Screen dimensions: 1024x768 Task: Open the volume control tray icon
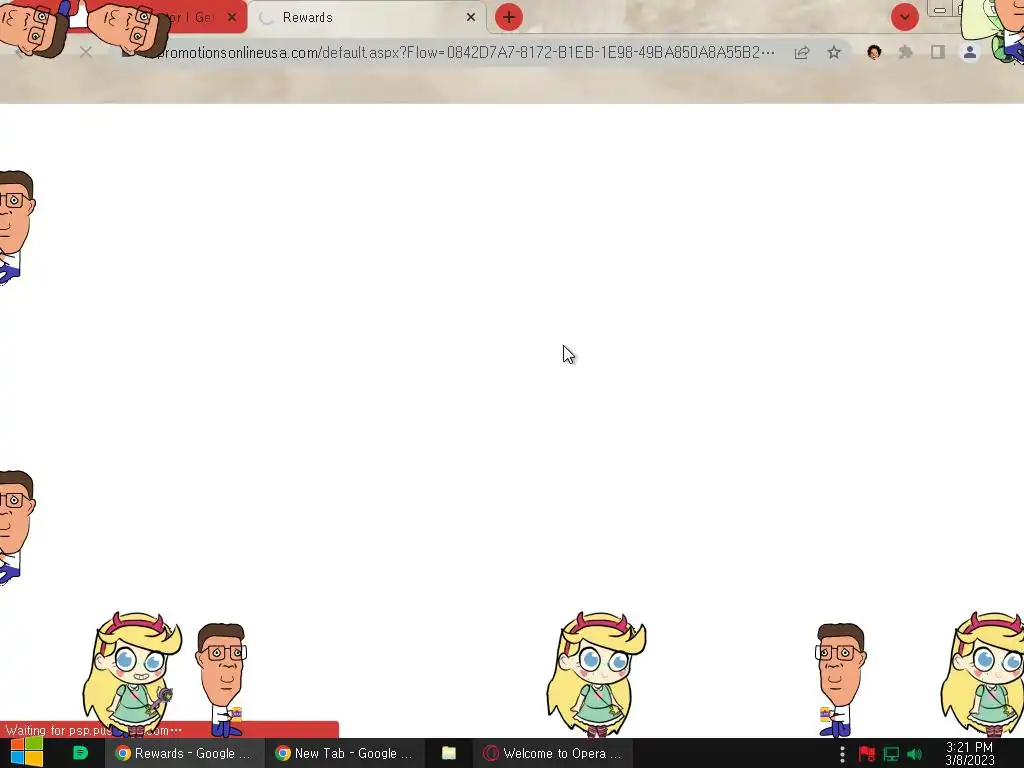(x=914, y=754)
